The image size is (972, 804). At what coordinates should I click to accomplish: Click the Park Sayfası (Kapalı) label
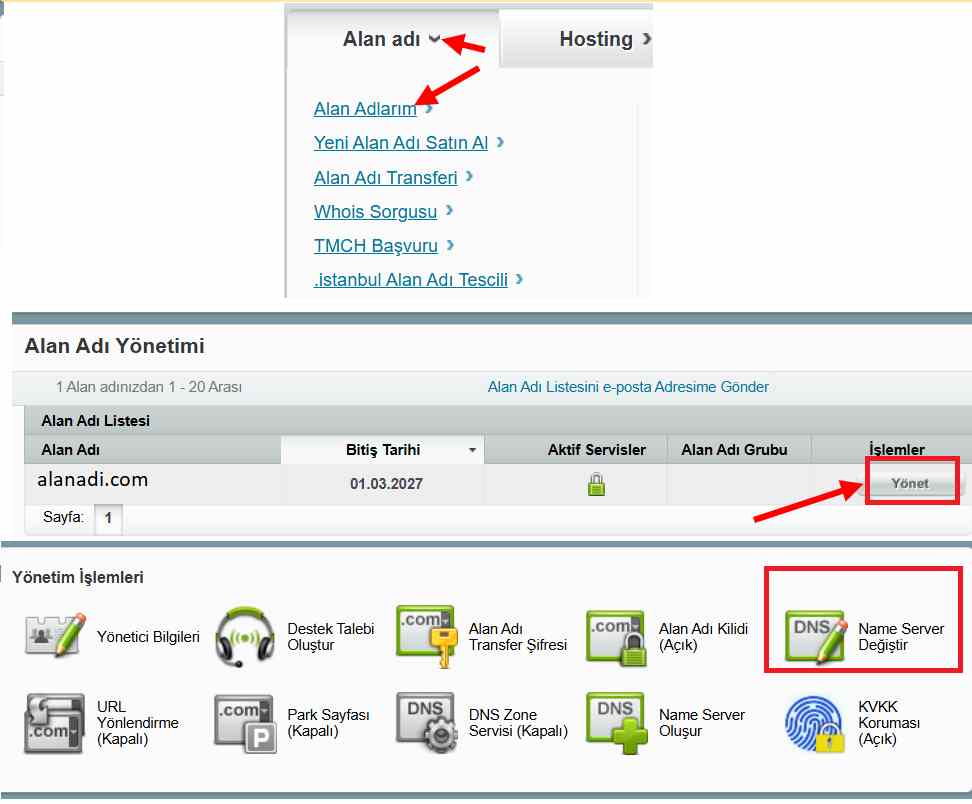[328, 723]
